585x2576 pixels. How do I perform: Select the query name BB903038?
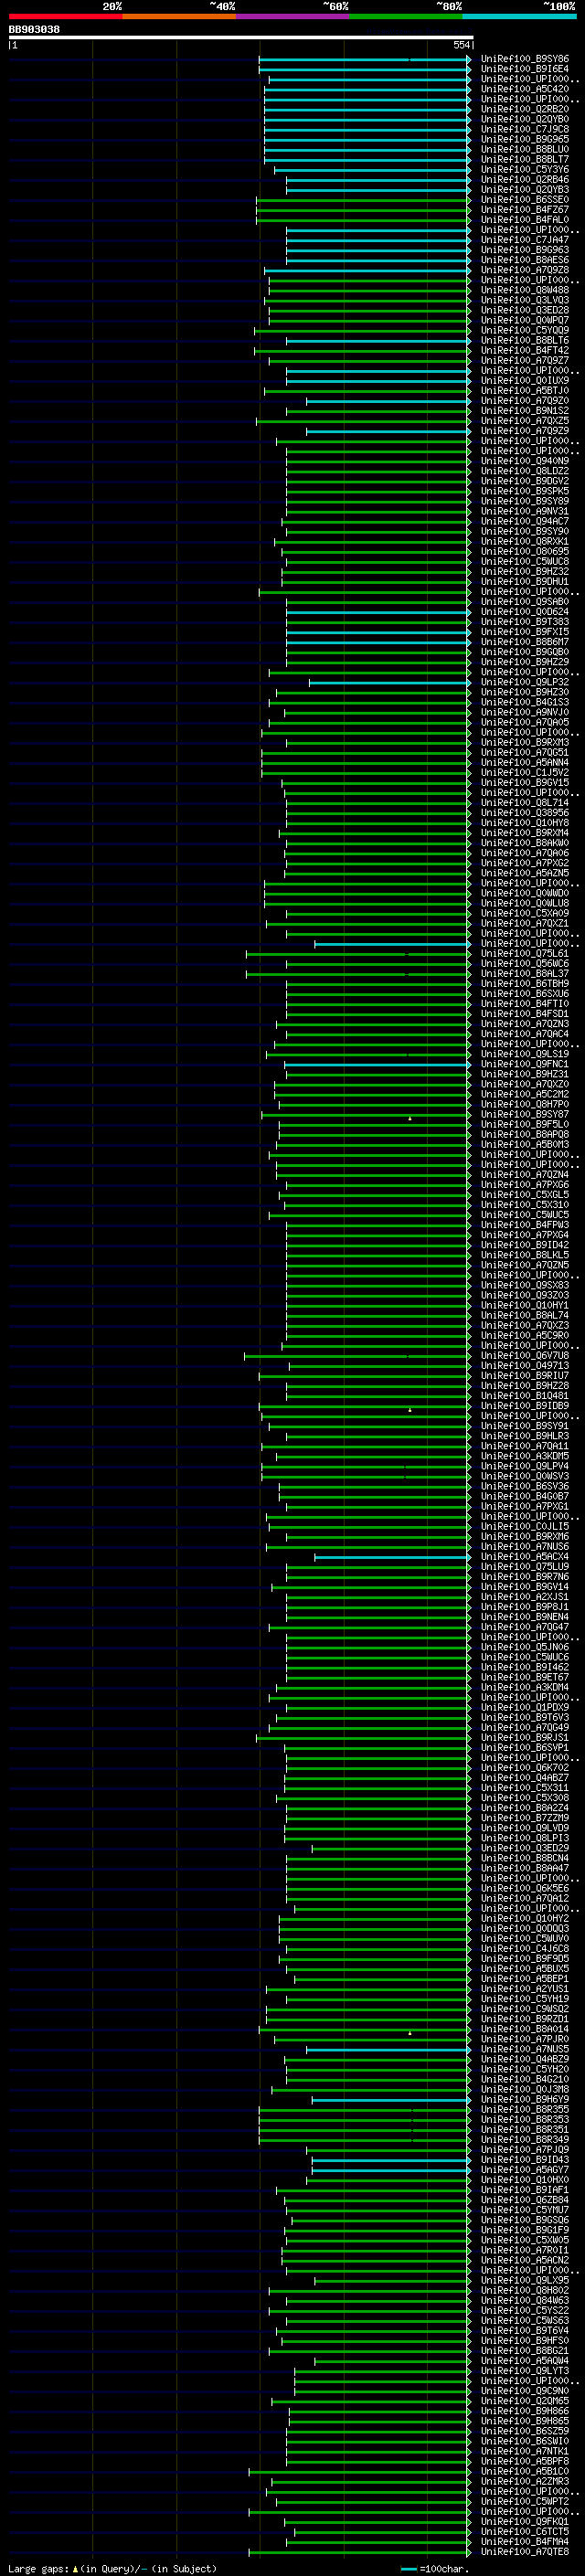(34, 30)
